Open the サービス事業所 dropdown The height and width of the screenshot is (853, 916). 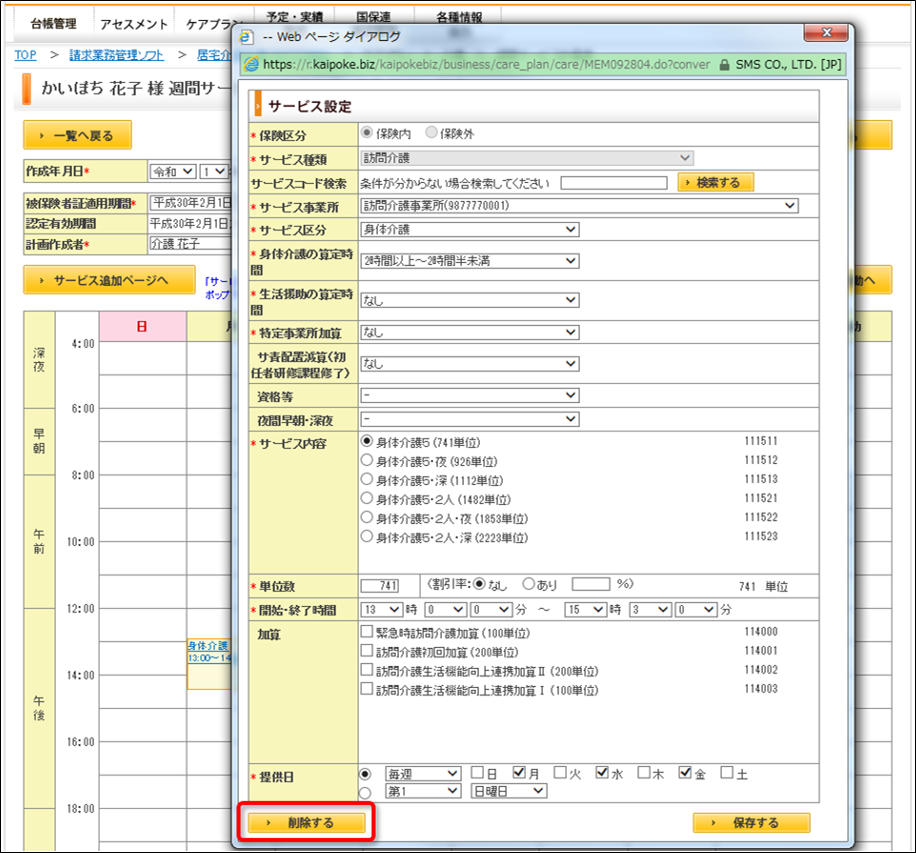pos(580,206)
